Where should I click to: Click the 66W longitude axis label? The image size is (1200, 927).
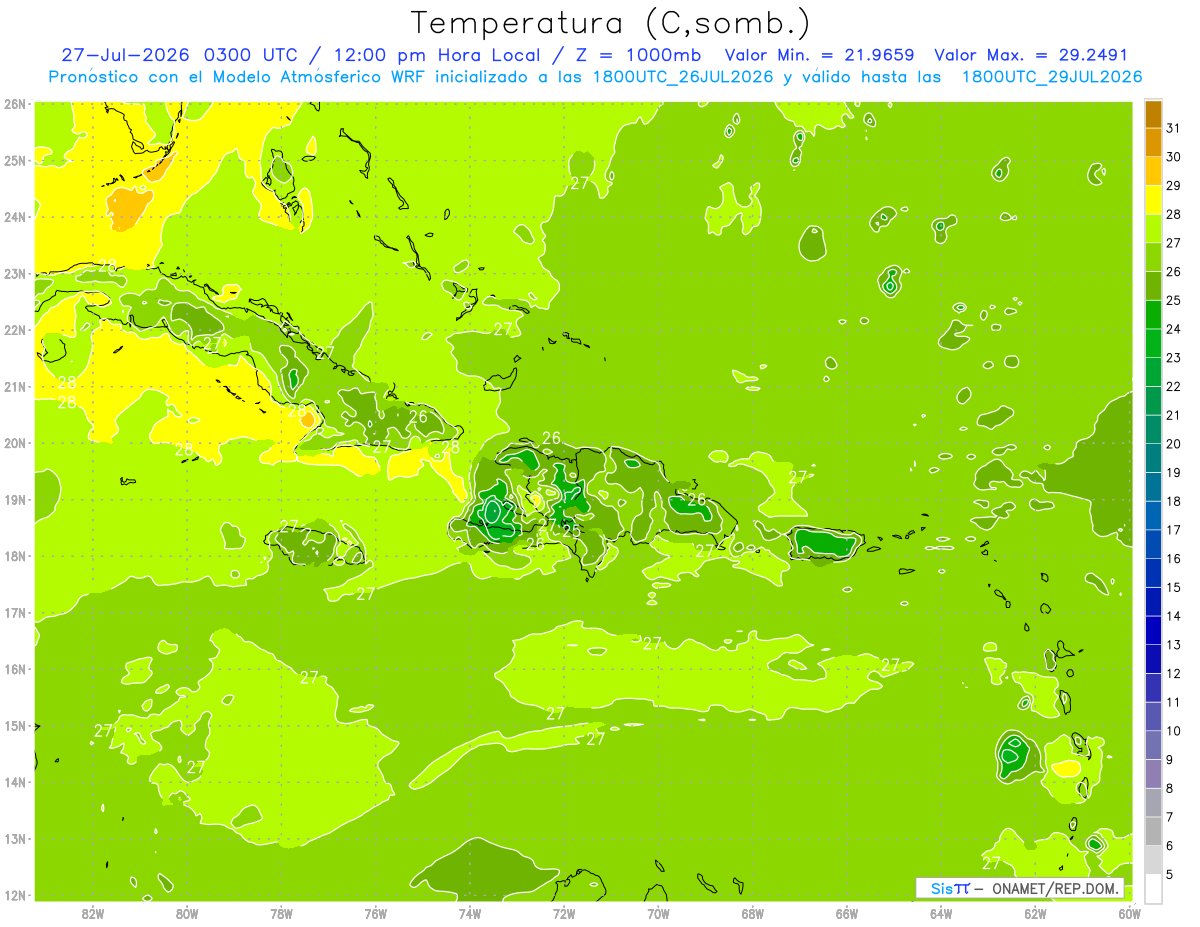click(847, 913)
